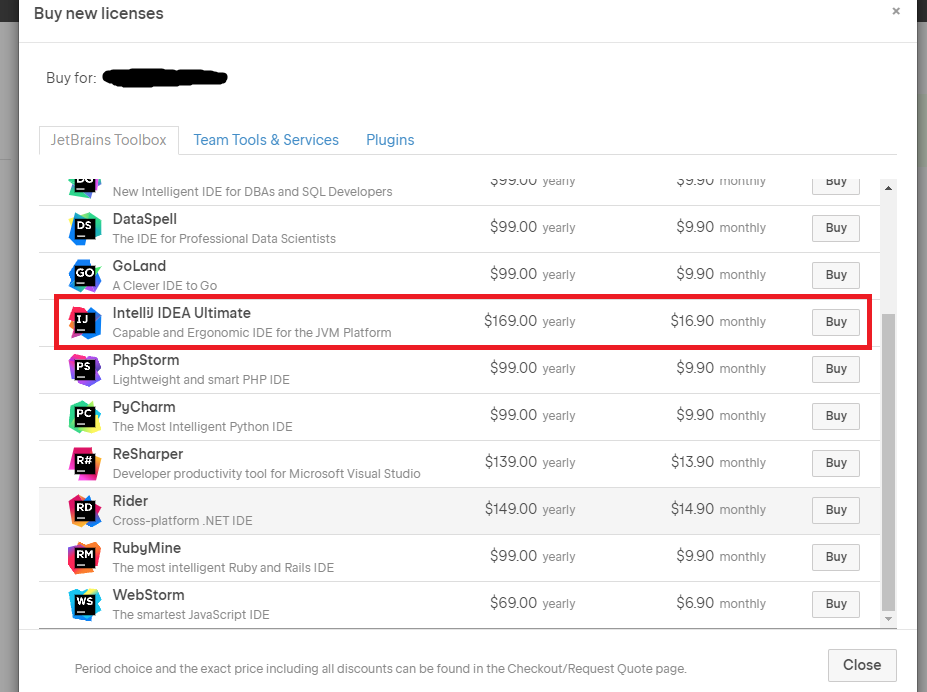
Task: Click the IntelliJ IDEA IJ icon
Action: coord(85,322)
